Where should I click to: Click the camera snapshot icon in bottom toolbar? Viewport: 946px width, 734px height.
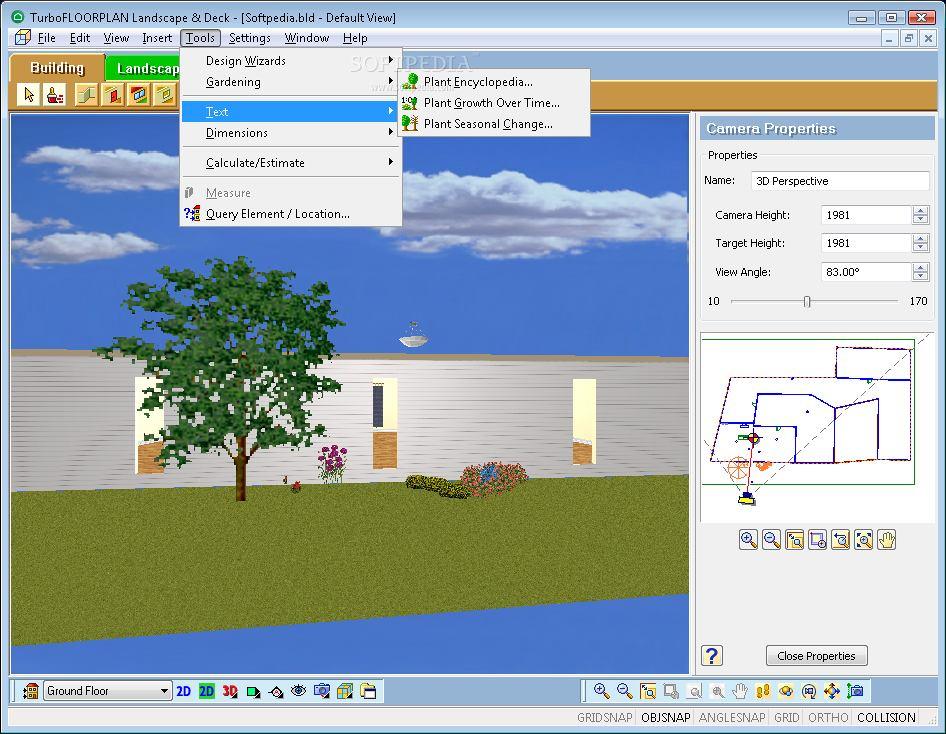point(322,691)
